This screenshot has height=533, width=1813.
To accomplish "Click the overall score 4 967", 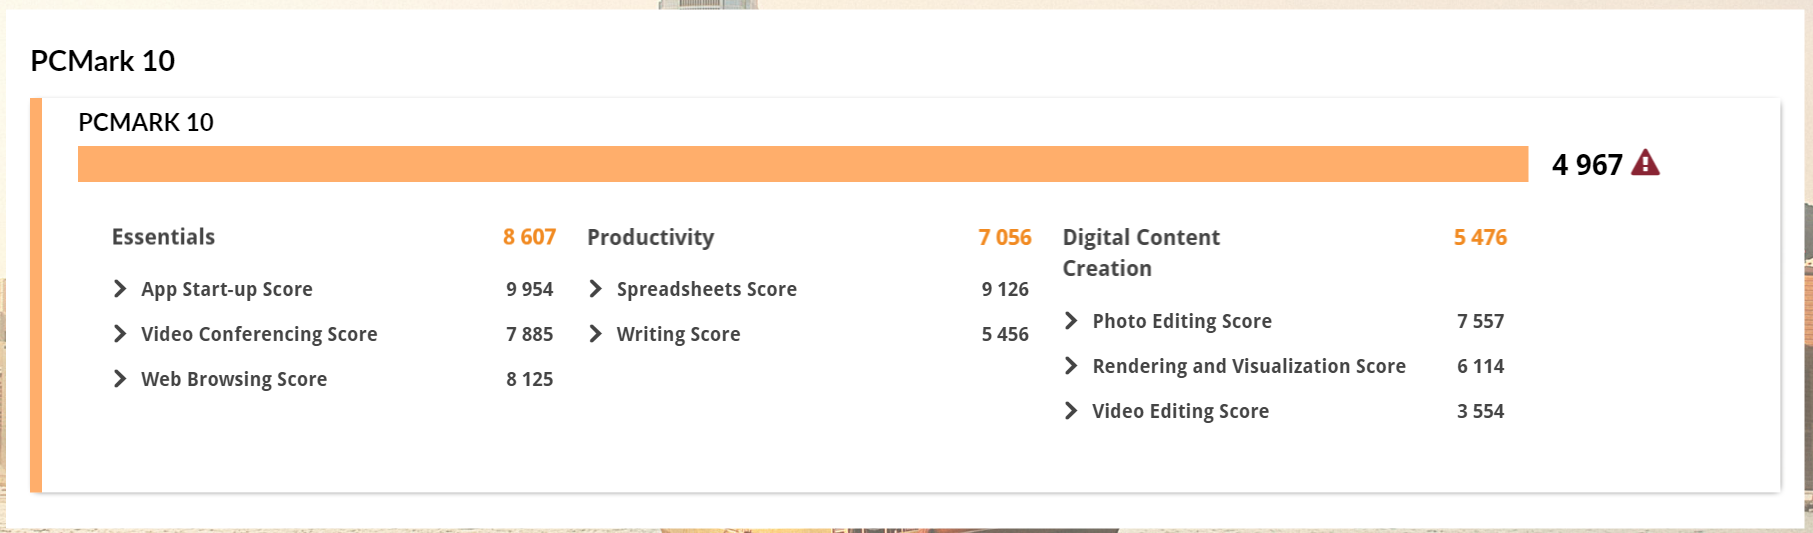I will click(x=1587, y=165).
